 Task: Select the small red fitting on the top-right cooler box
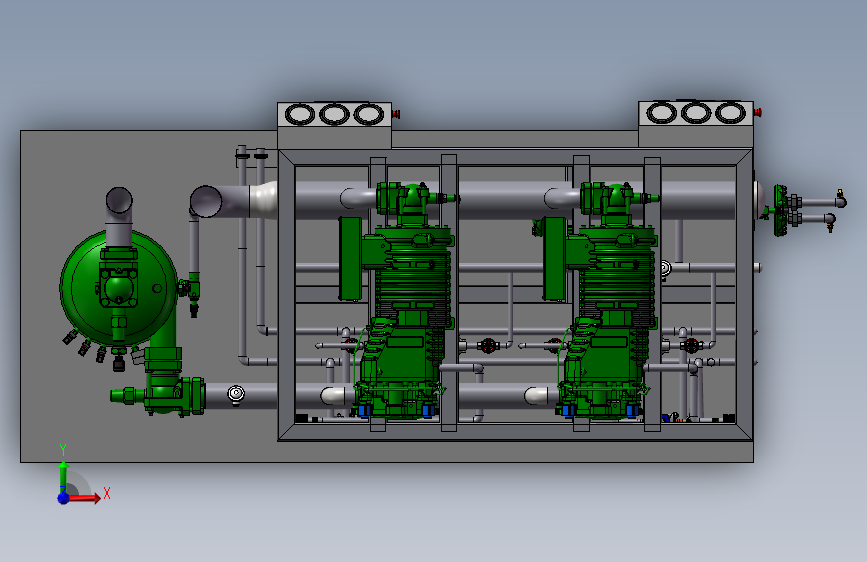pyautogui.click(x=758, y=113)
